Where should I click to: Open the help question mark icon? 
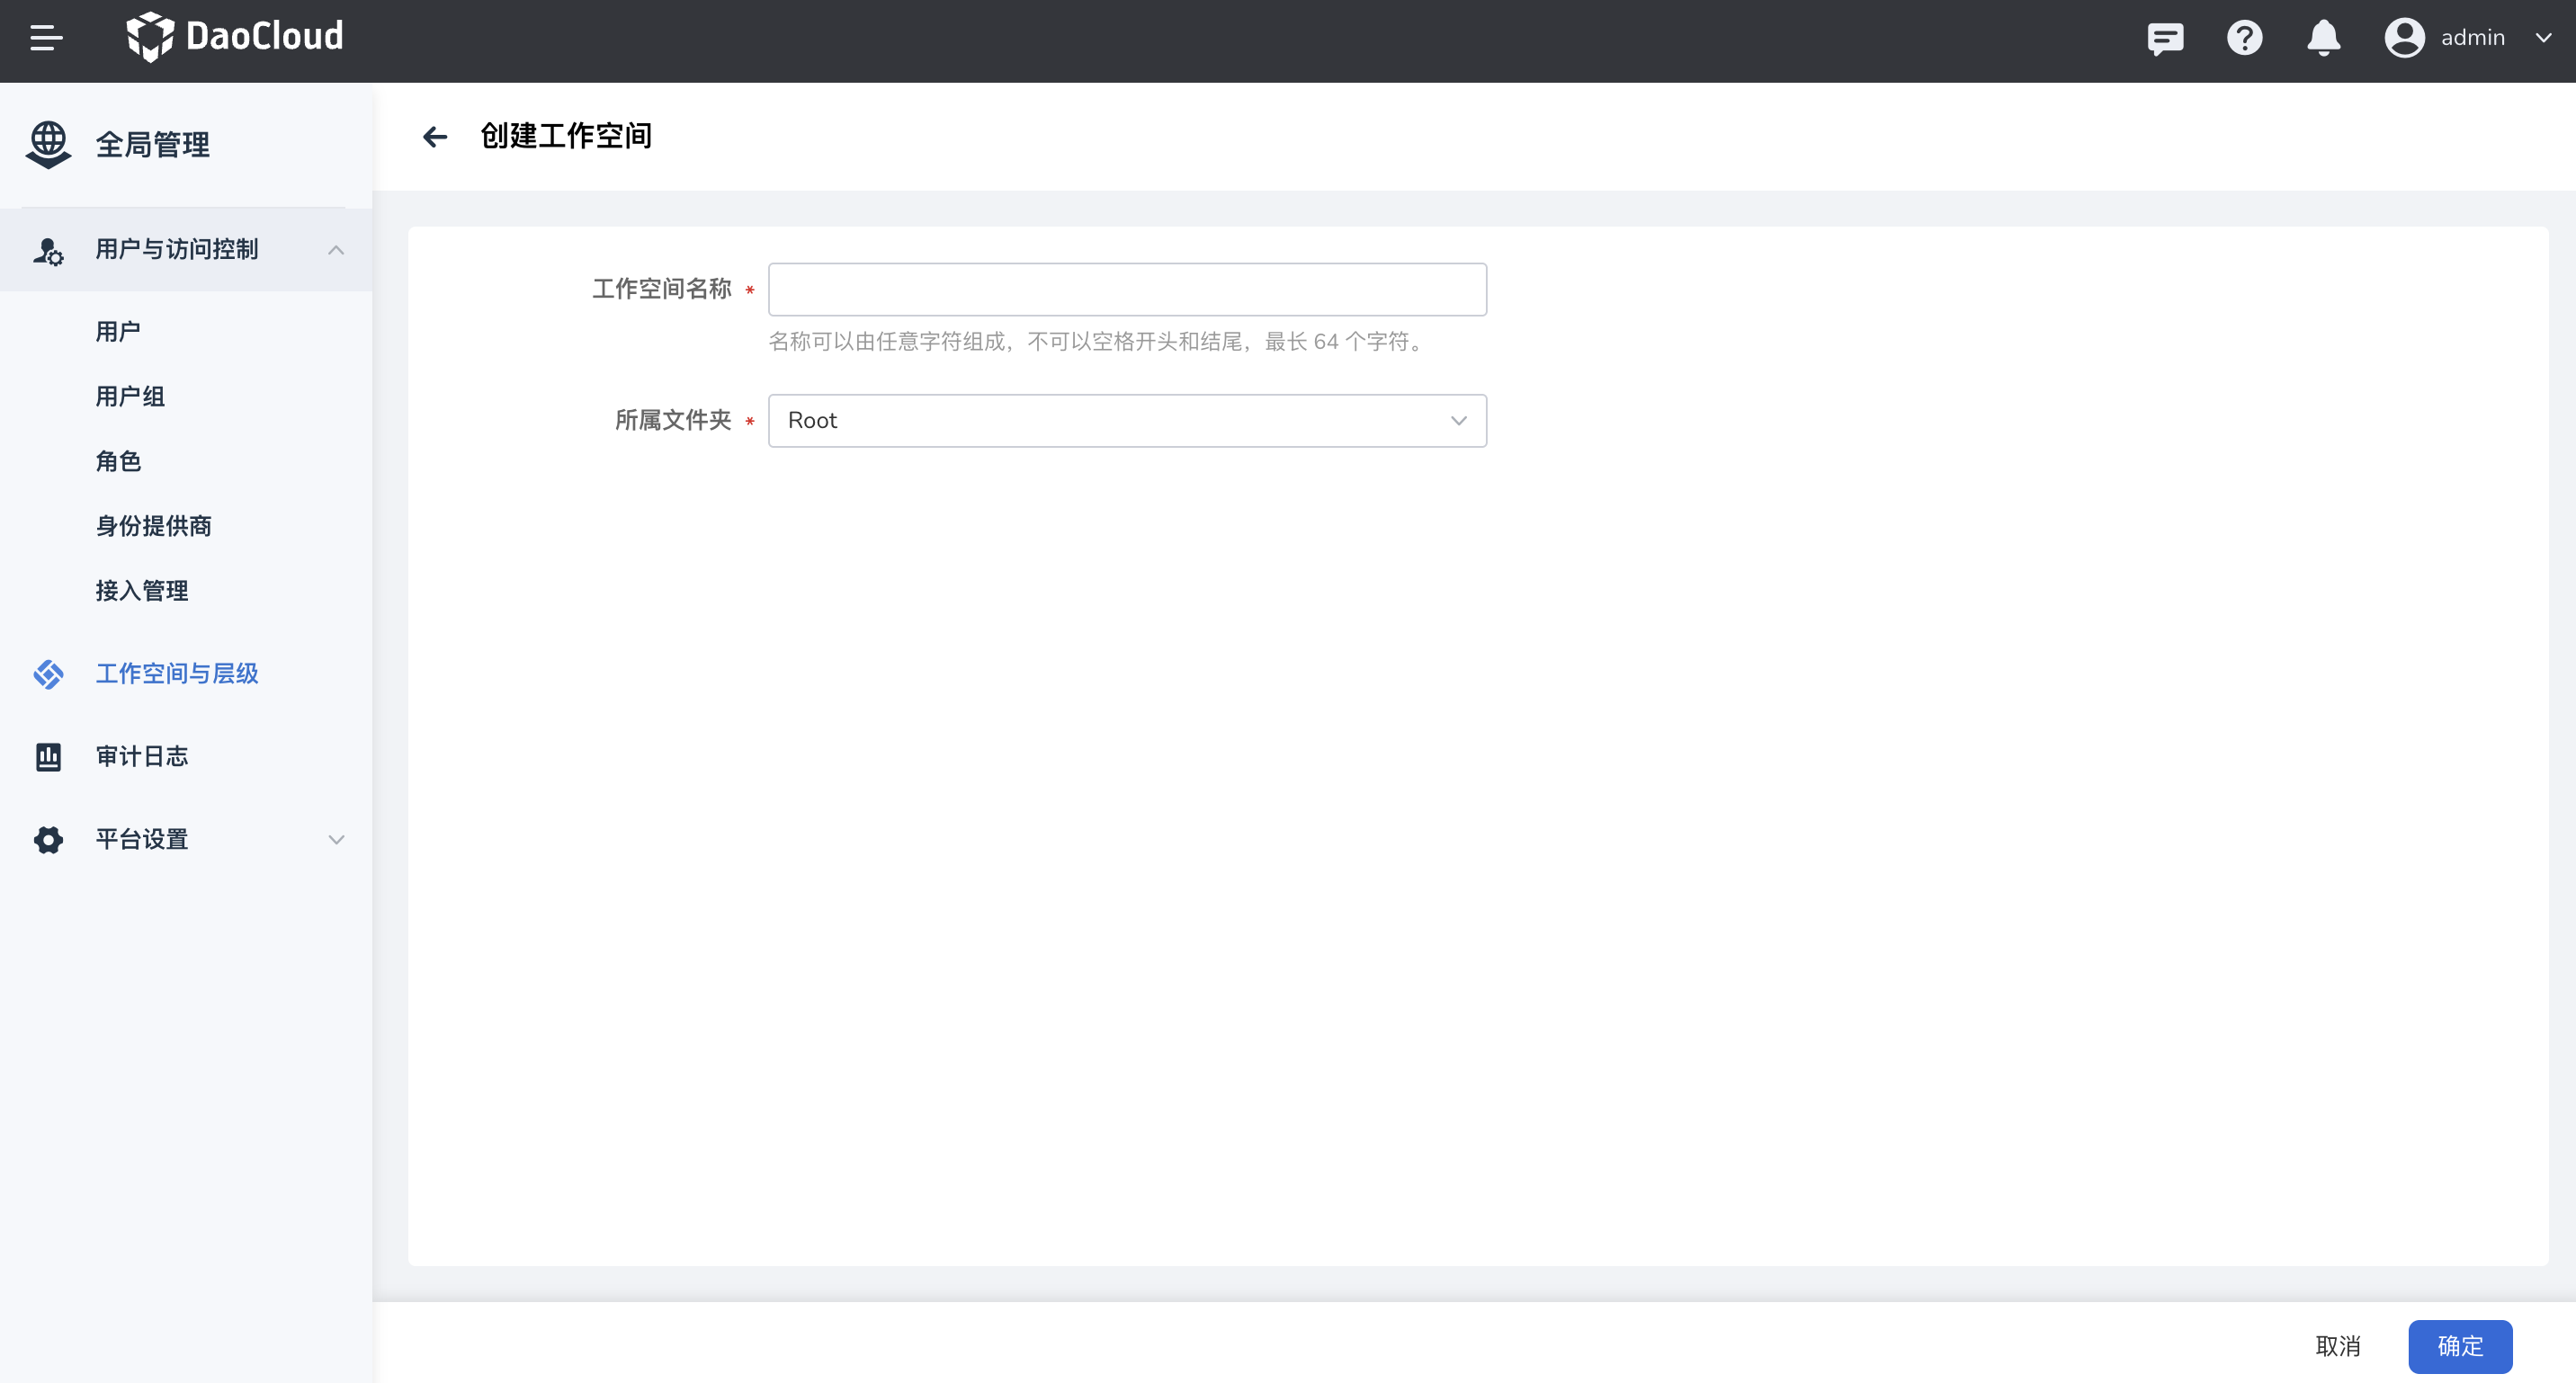pyautogui.click(x=2244, y=39)
